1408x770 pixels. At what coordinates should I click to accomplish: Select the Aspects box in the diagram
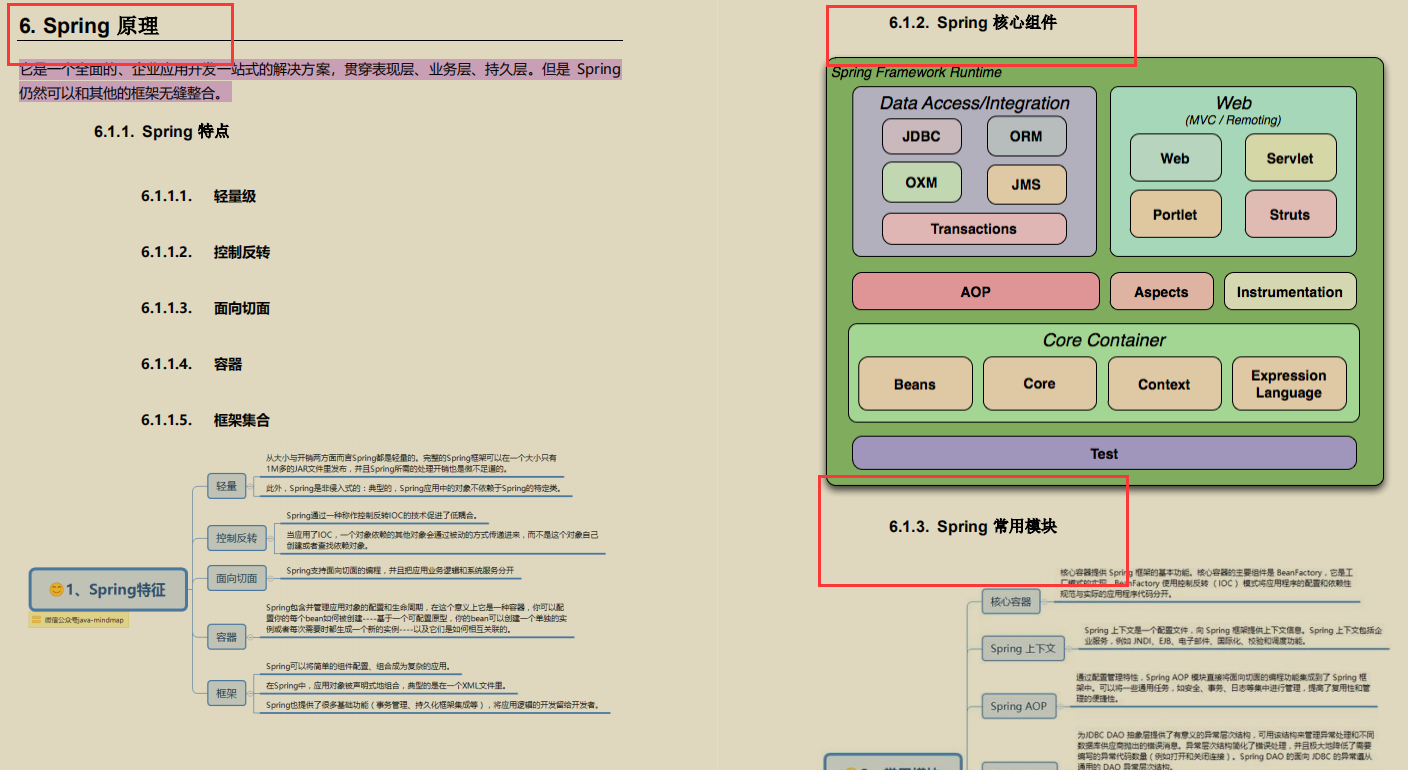tap(1161, 292)
